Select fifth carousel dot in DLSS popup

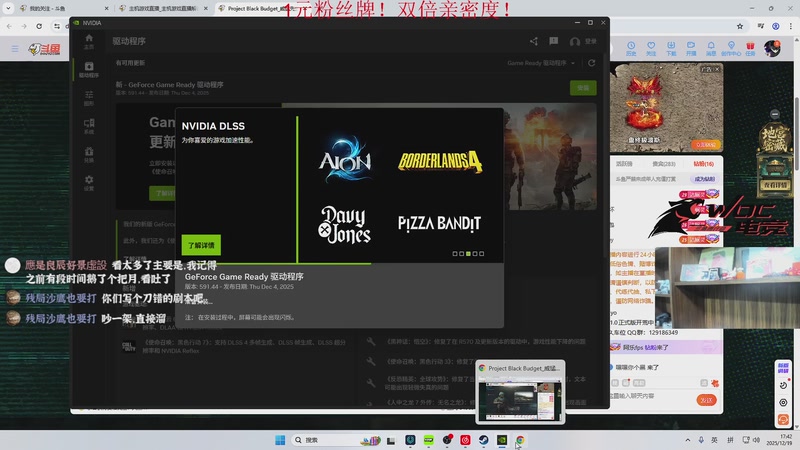click(x=482, y=254)
